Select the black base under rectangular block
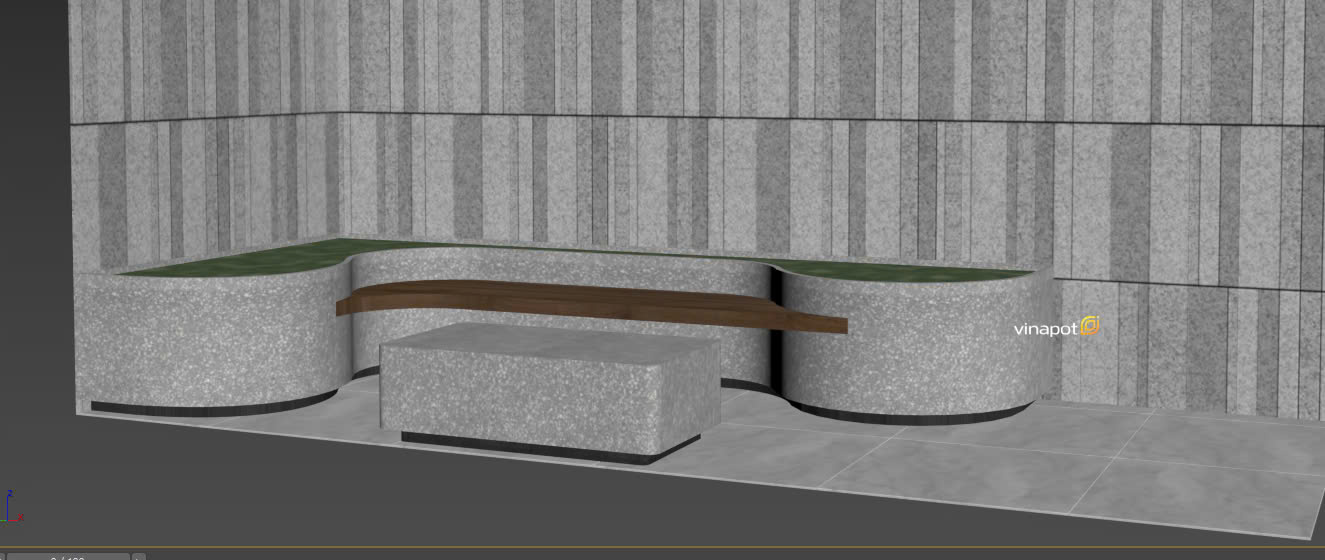 click(540, 448)
